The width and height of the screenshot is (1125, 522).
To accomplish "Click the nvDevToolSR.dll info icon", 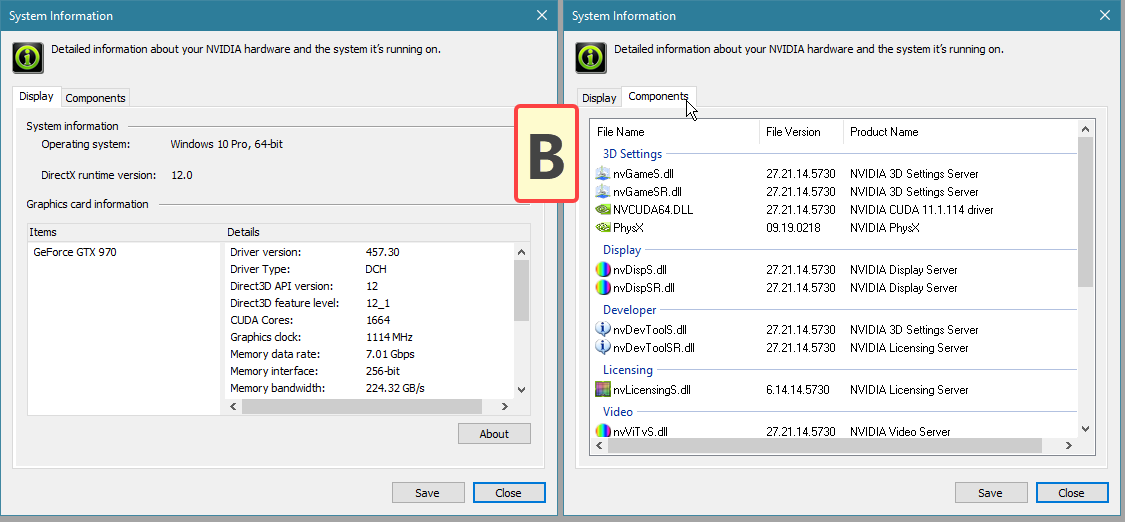I will (x=603, y=348).
